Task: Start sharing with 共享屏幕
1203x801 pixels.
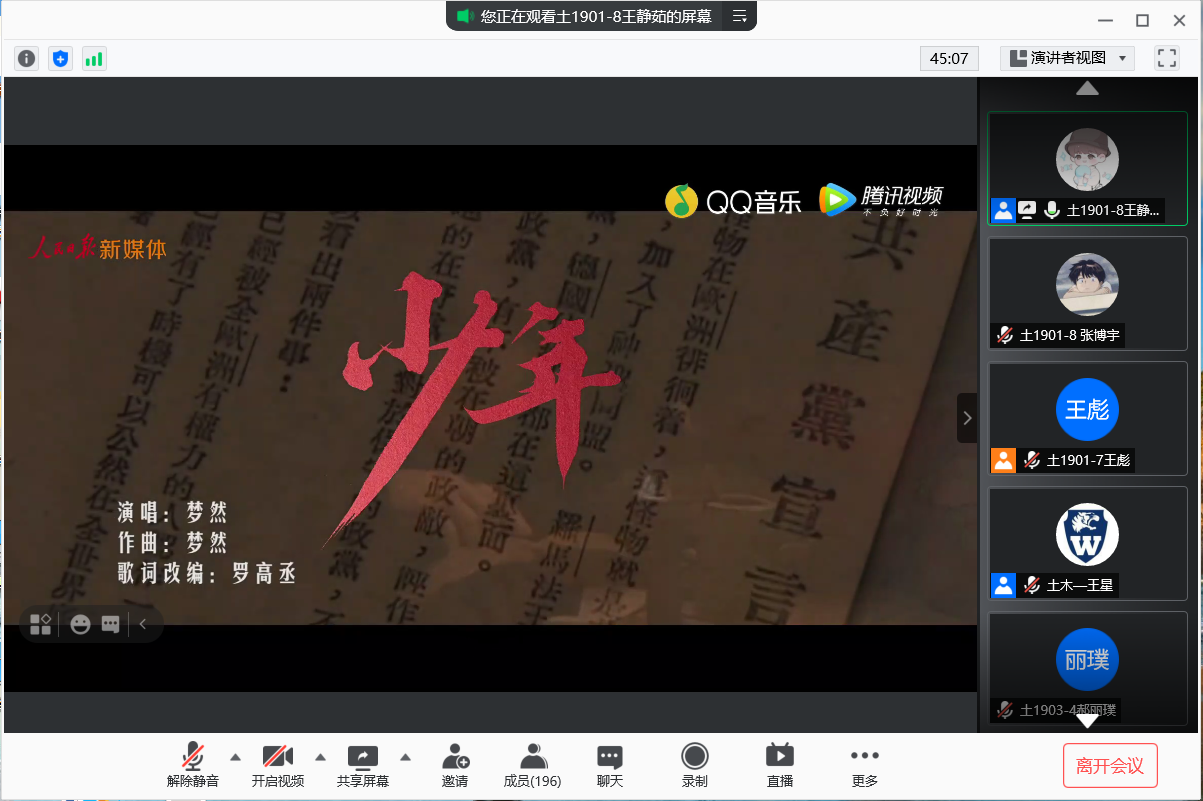Action: click(362, 765)
